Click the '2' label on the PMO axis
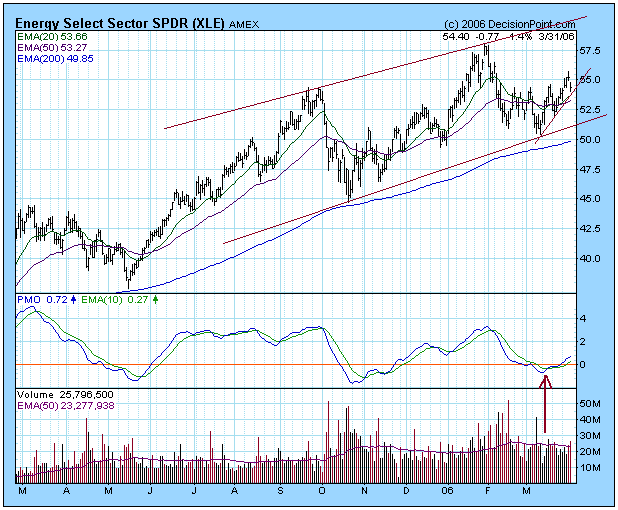This screenshot has width=618, height=510. 582,342
